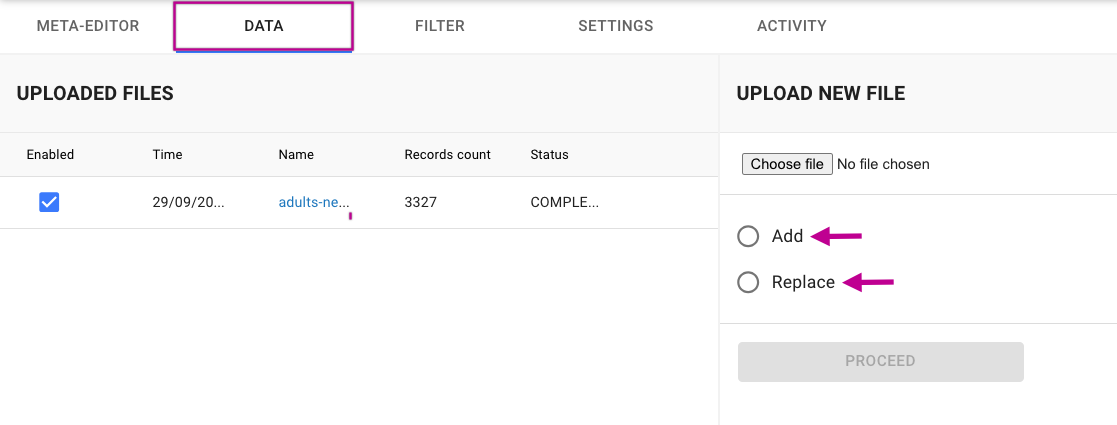Image resolution: width=1117 pixels, height=425 pixels.
Task: Go to the SETTINGS tab
Action: point(616,26)
